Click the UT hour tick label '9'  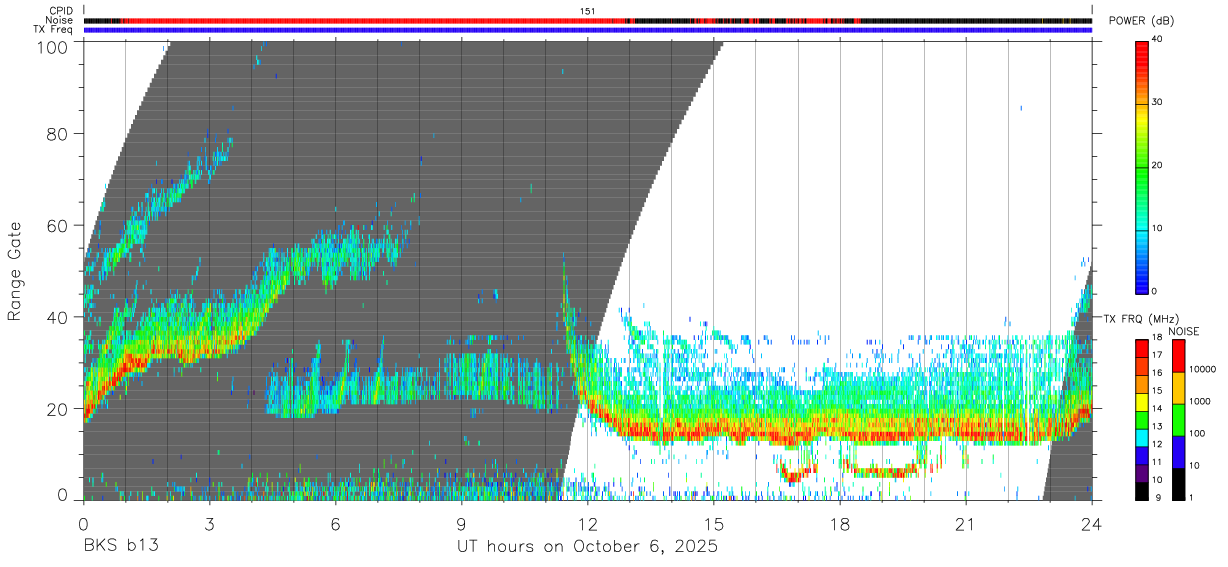tap(461, 523)
